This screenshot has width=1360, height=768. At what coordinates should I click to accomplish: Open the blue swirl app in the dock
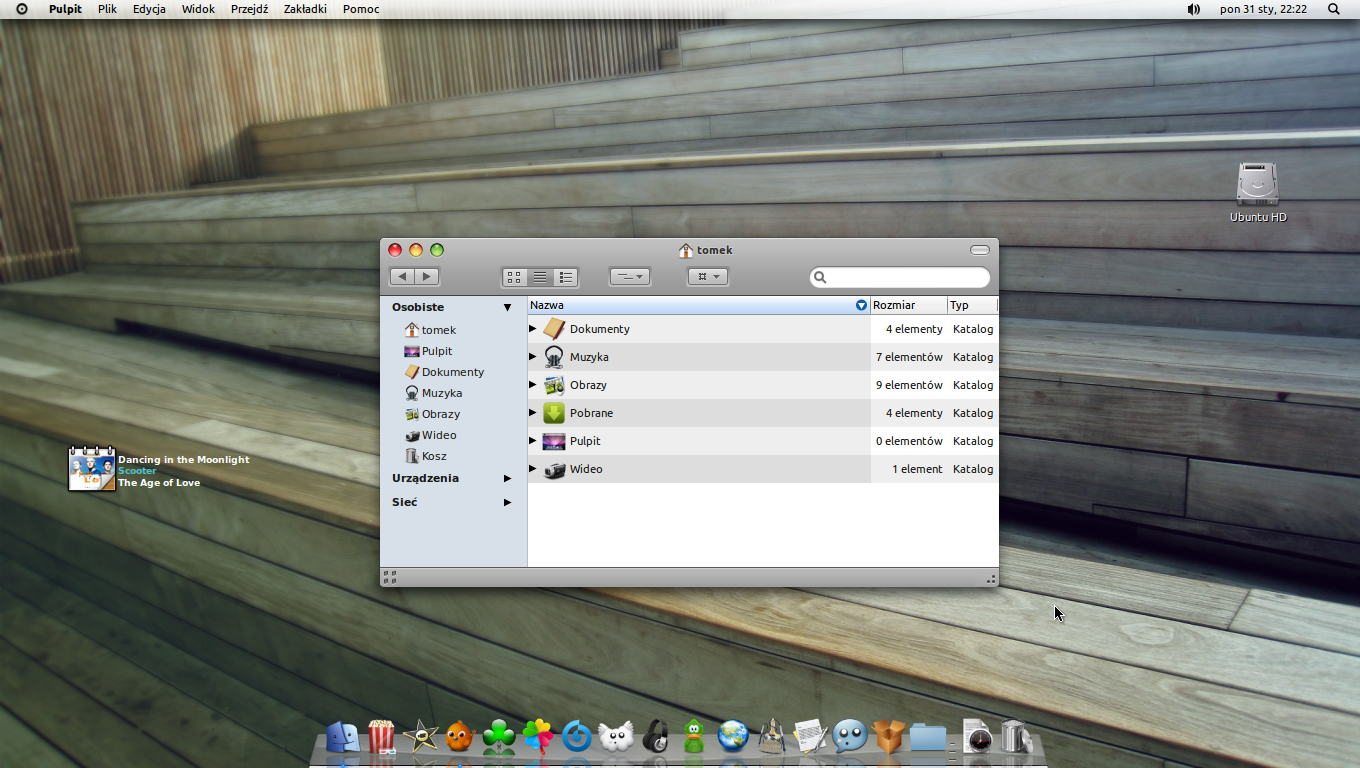click(x=577, y=736)
